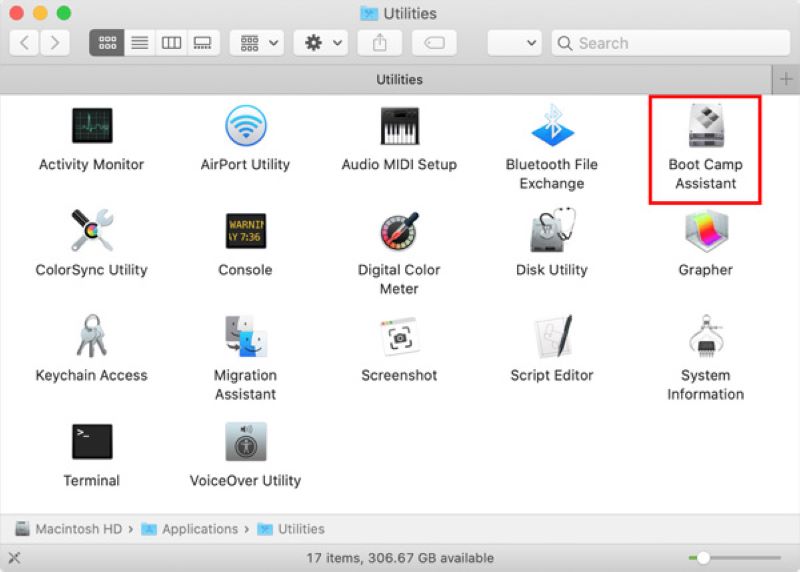Click the 'Disk Utility' name label
Screen dimensions: 800x572
pos(552,269)
